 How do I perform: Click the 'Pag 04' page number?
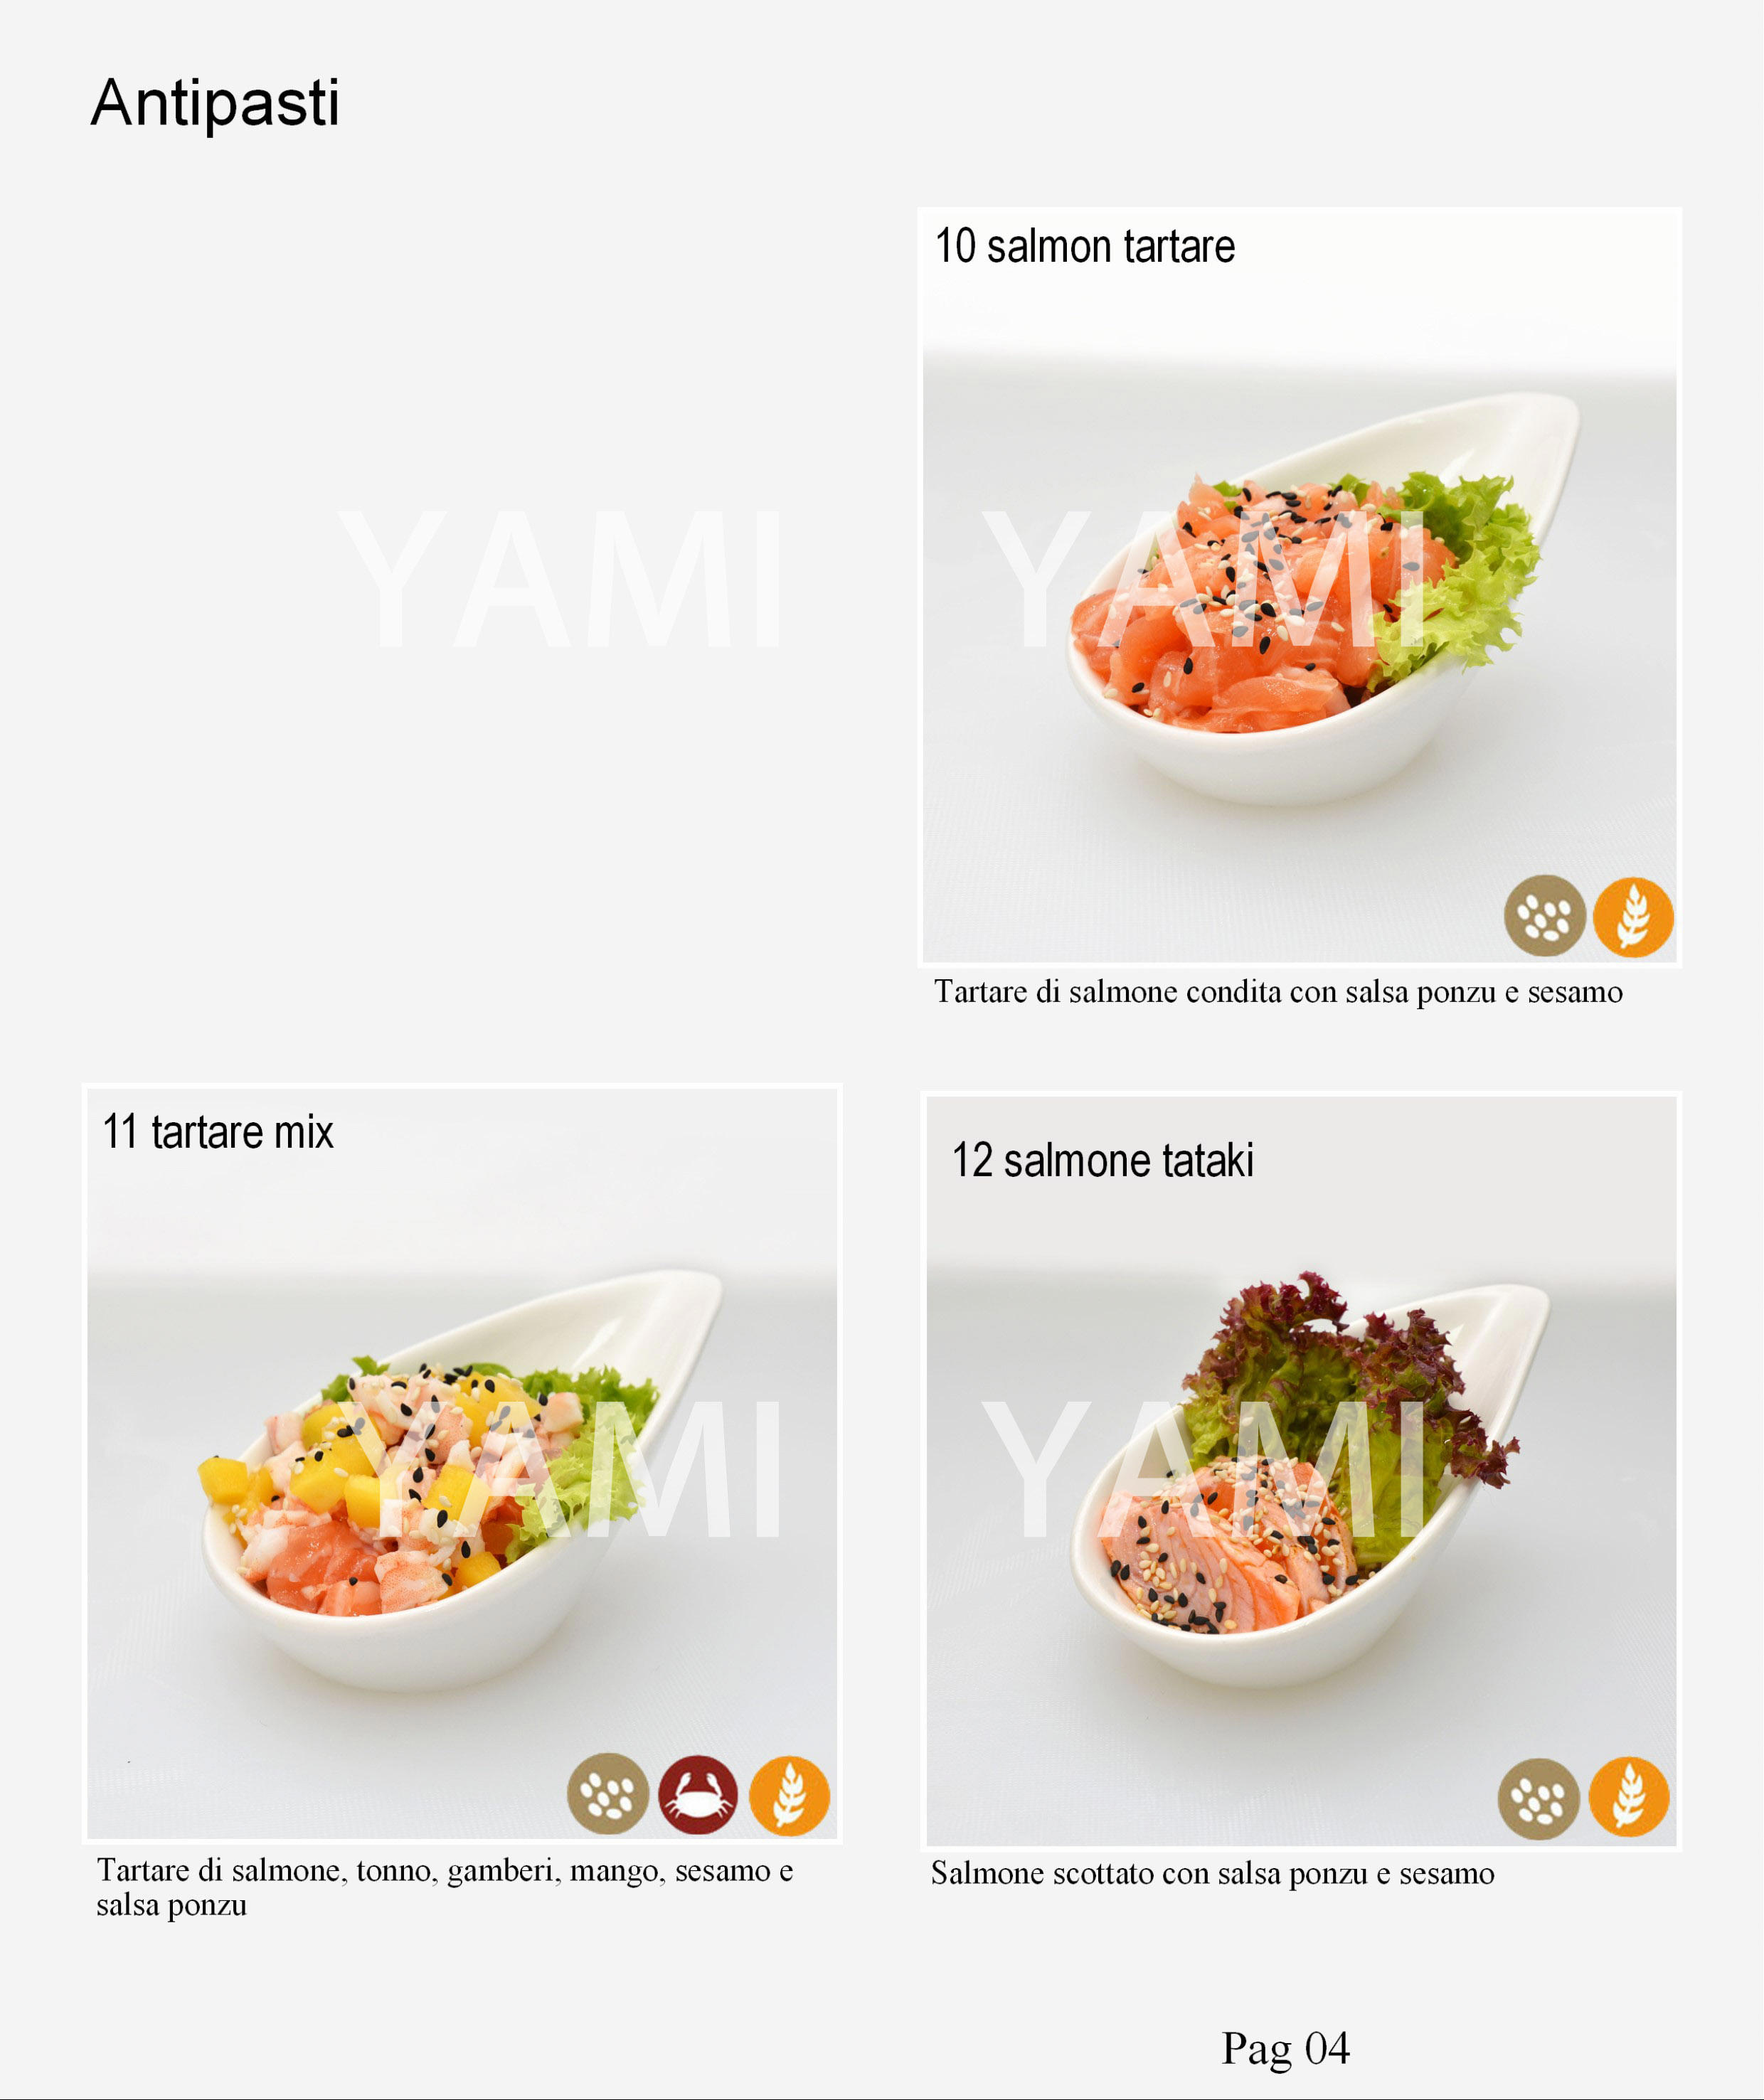tap(1285, 2048)
